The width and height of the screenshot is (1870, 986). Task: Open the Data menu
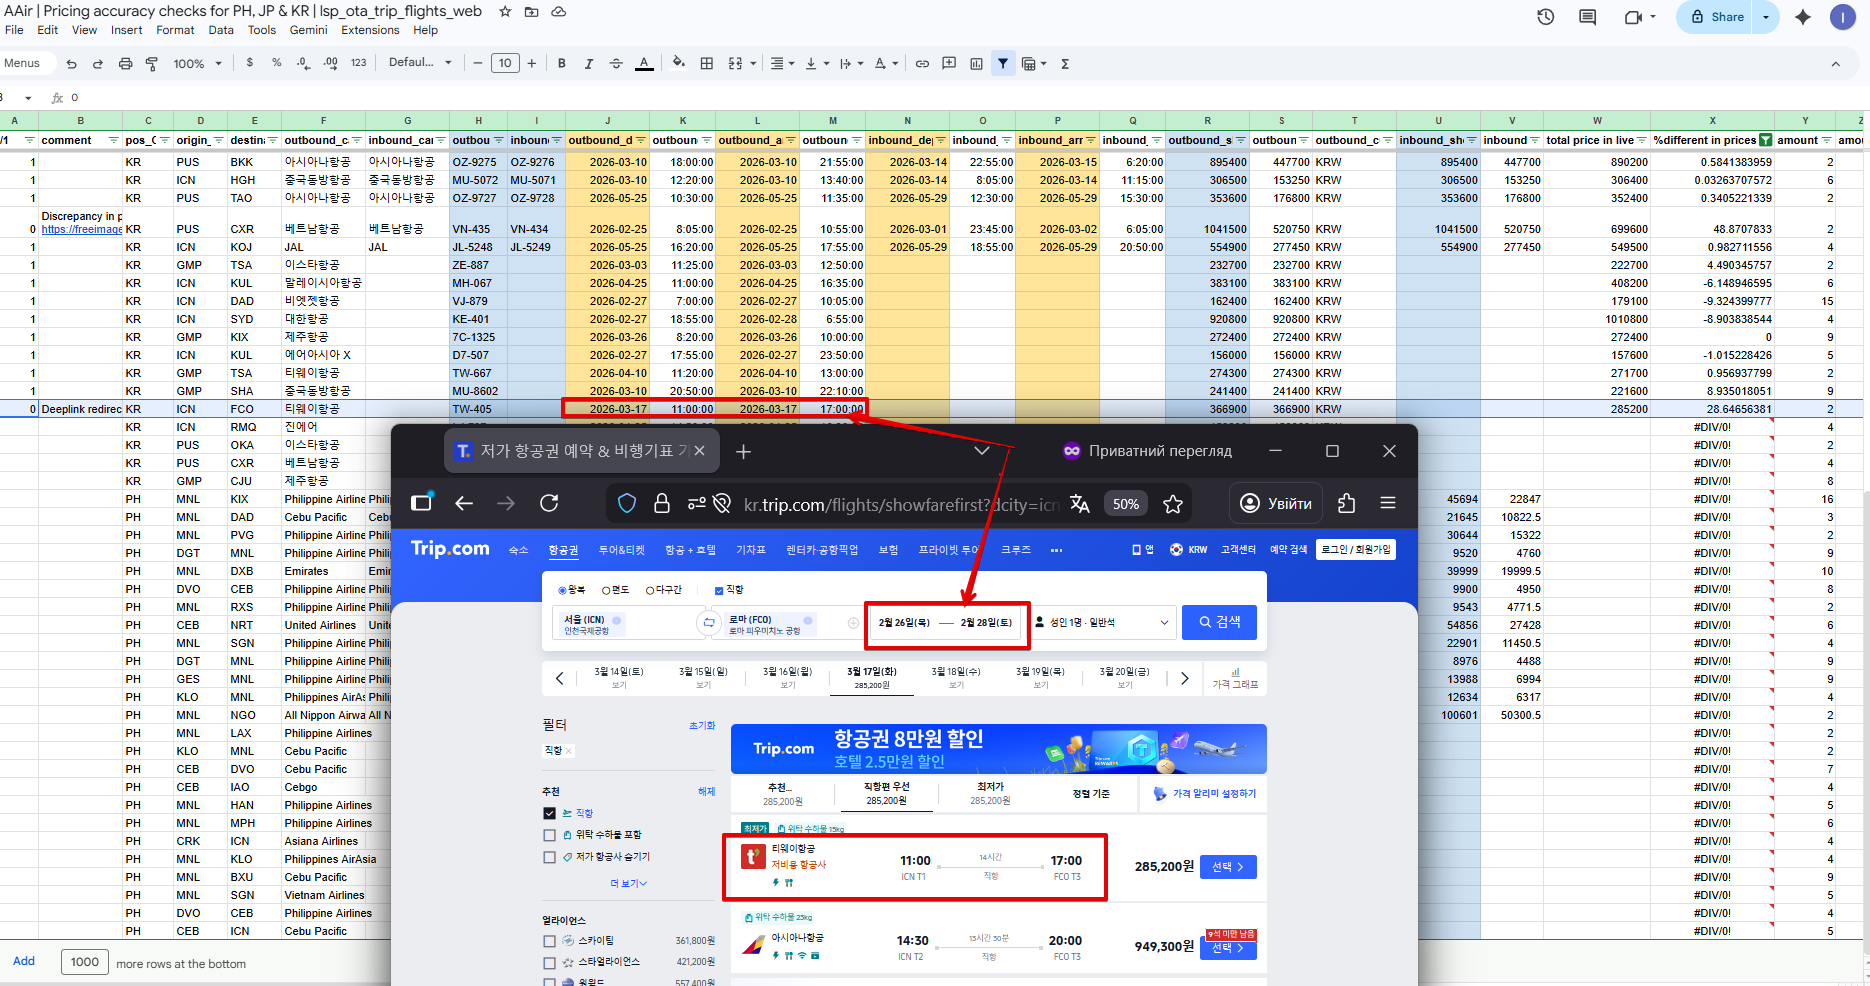(221, 30)
